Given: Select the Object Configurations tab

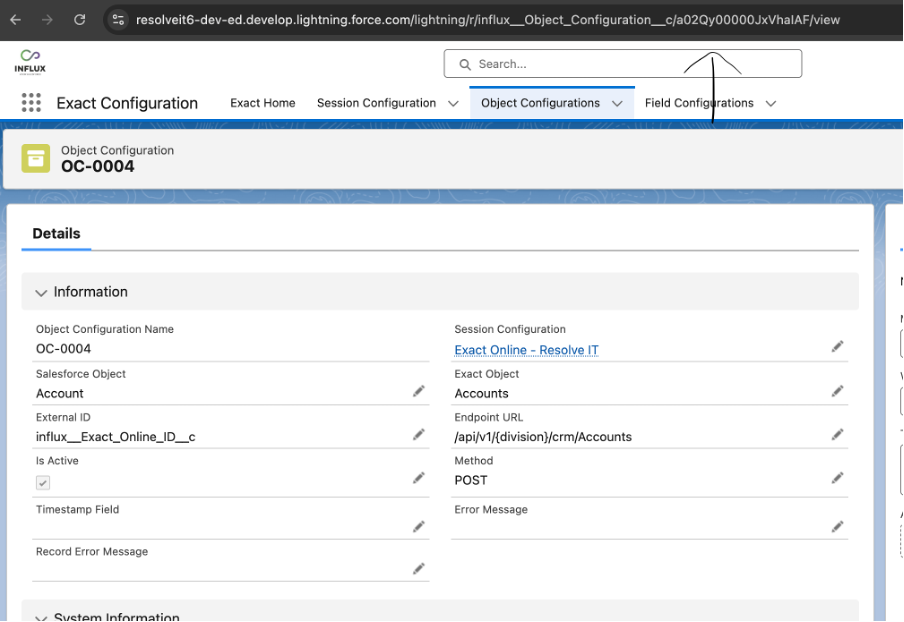Looking at the screenshot, I should pyautogui.click(x=540, y=103).
